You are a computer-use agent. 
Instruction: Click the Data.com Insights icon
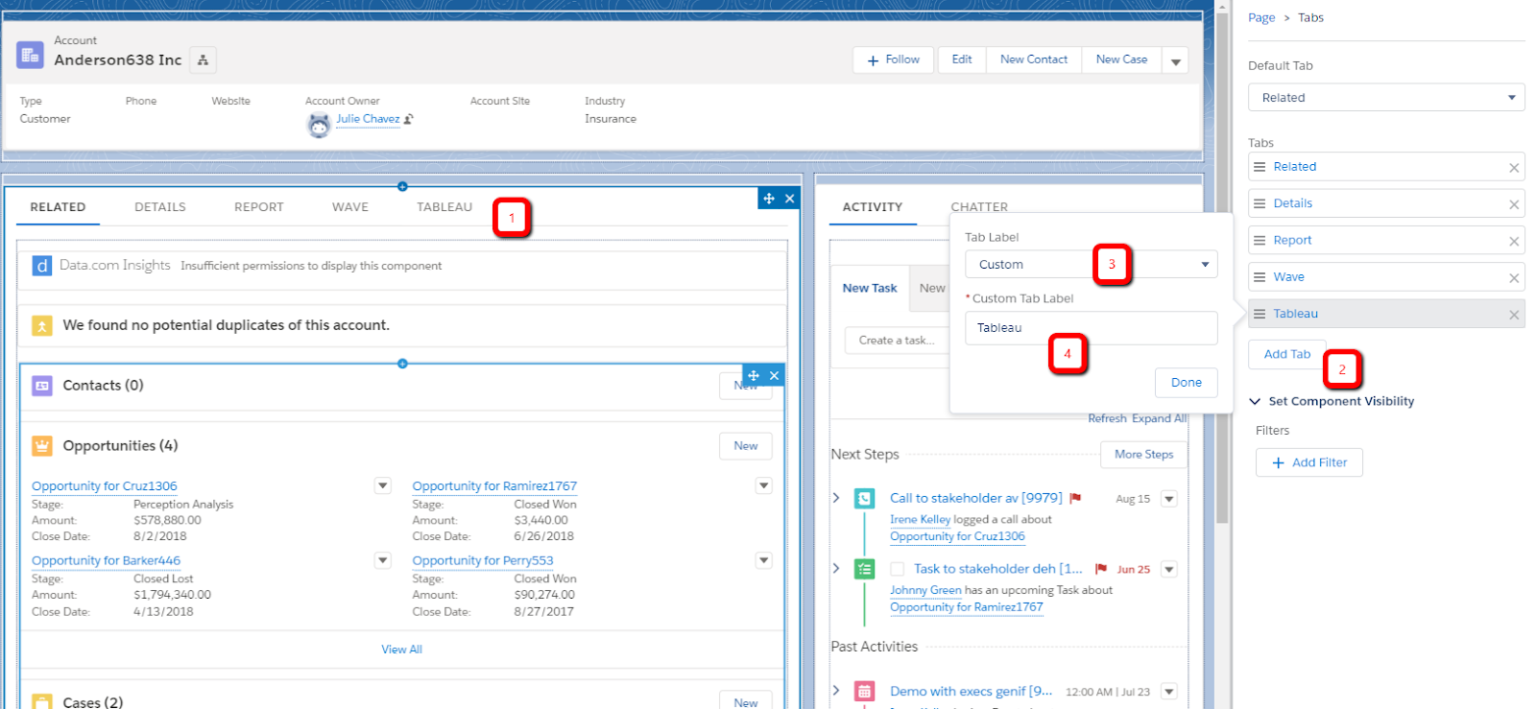point(43,266)
